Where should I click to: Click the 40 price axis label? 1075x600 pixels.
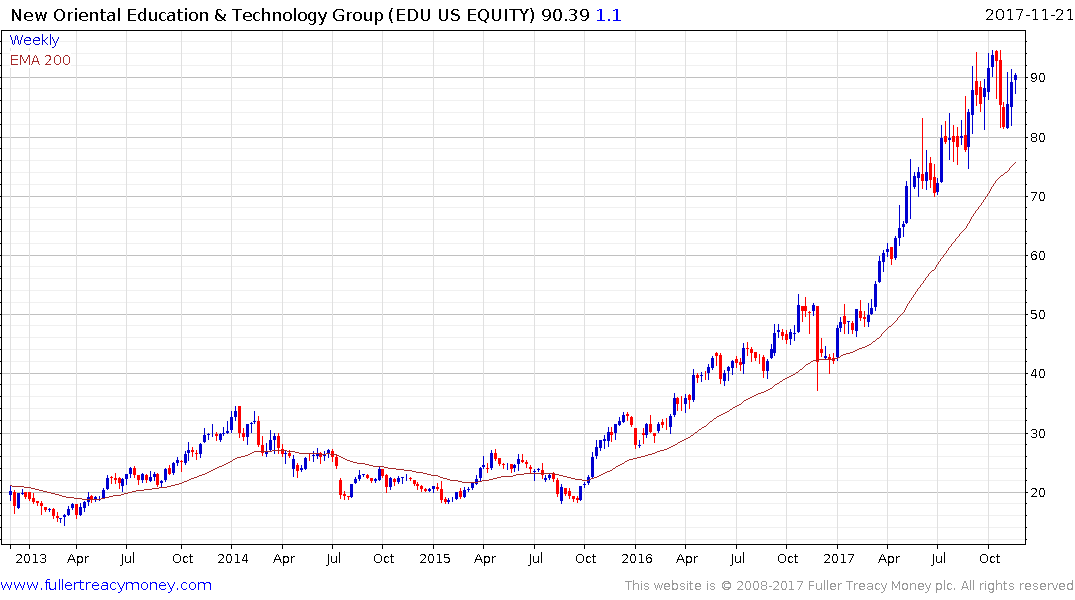coord(1038,374)
